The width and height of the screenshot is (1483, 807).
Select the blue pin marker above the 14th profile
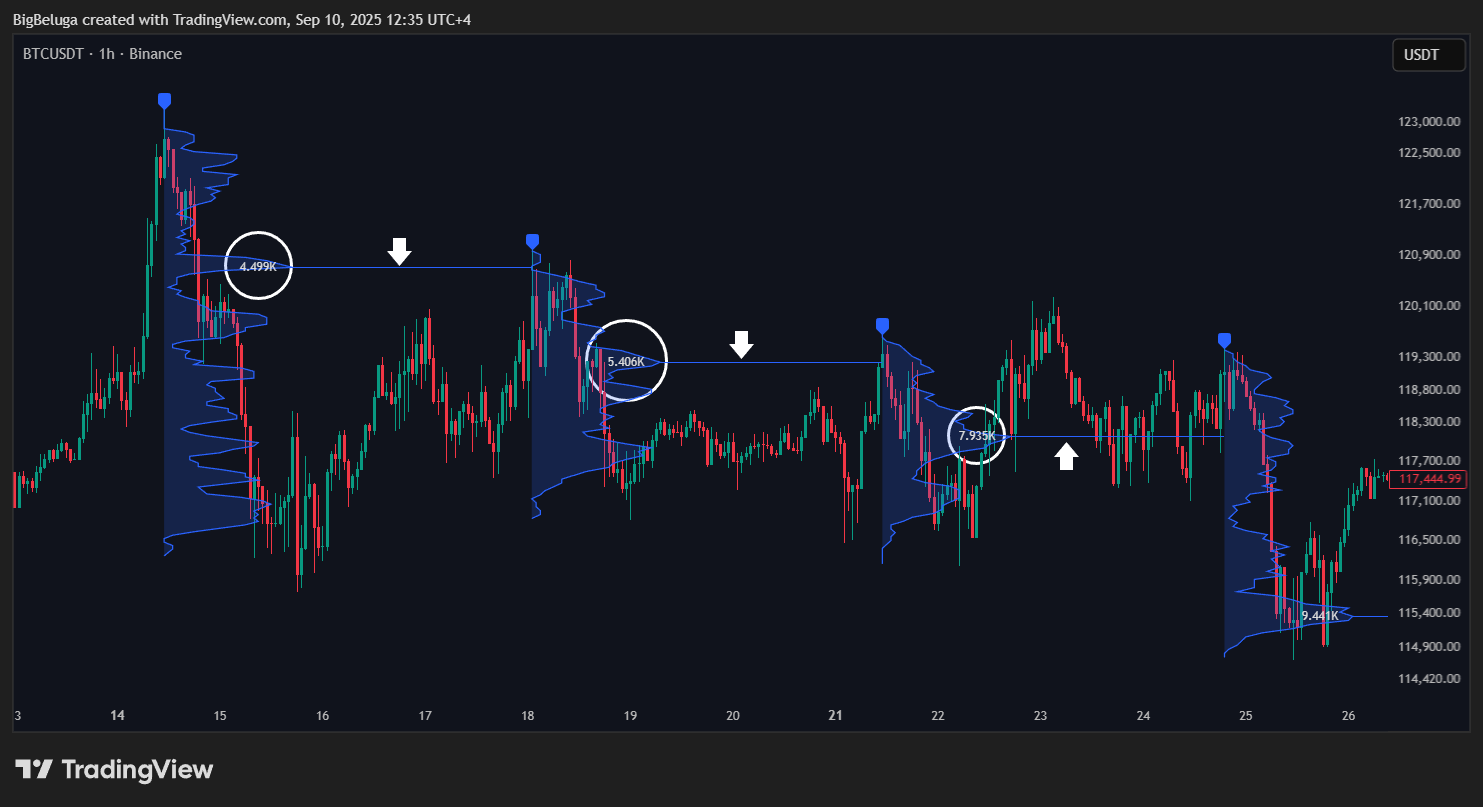pyautogui.click(x=164, y=101)
